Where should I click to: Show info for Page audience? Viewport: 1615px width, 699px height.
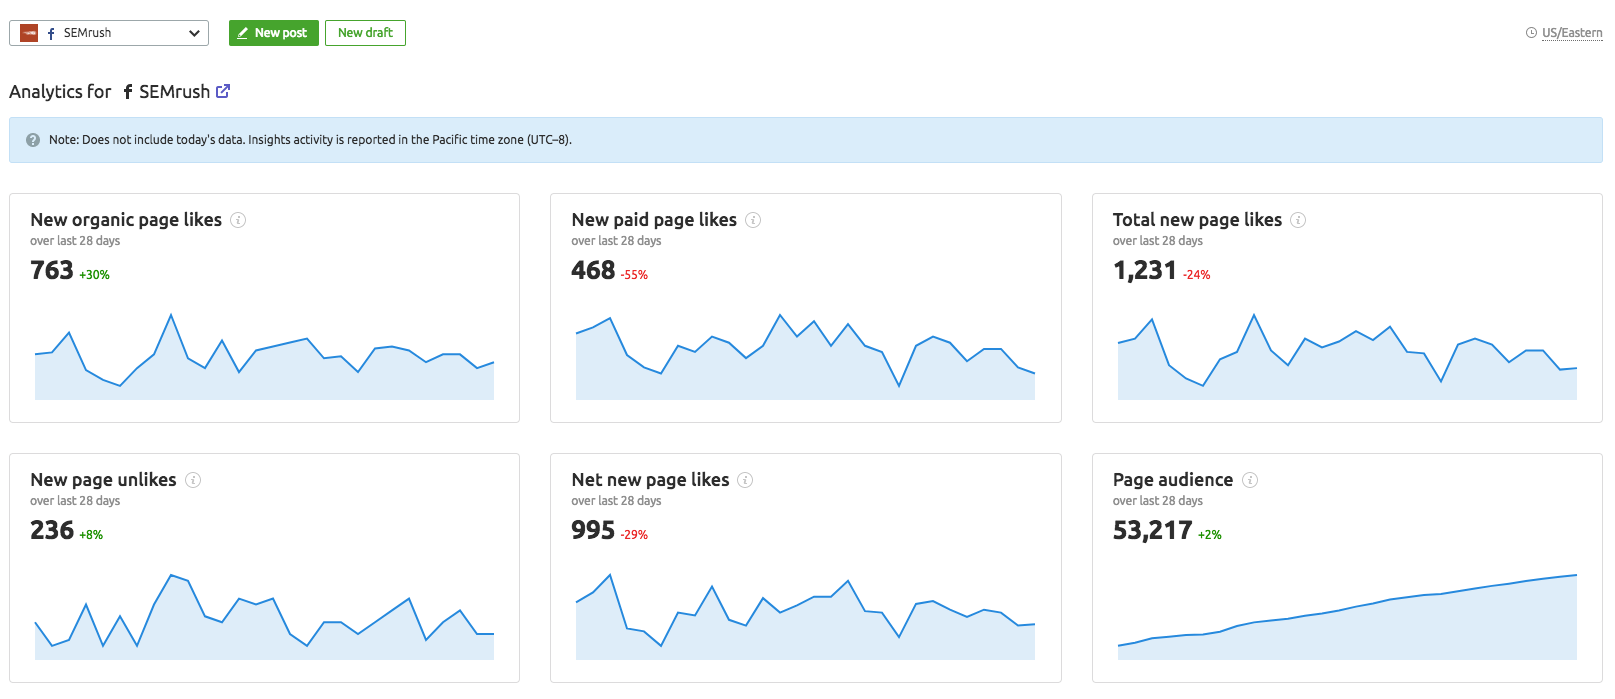click(1250, 480)
